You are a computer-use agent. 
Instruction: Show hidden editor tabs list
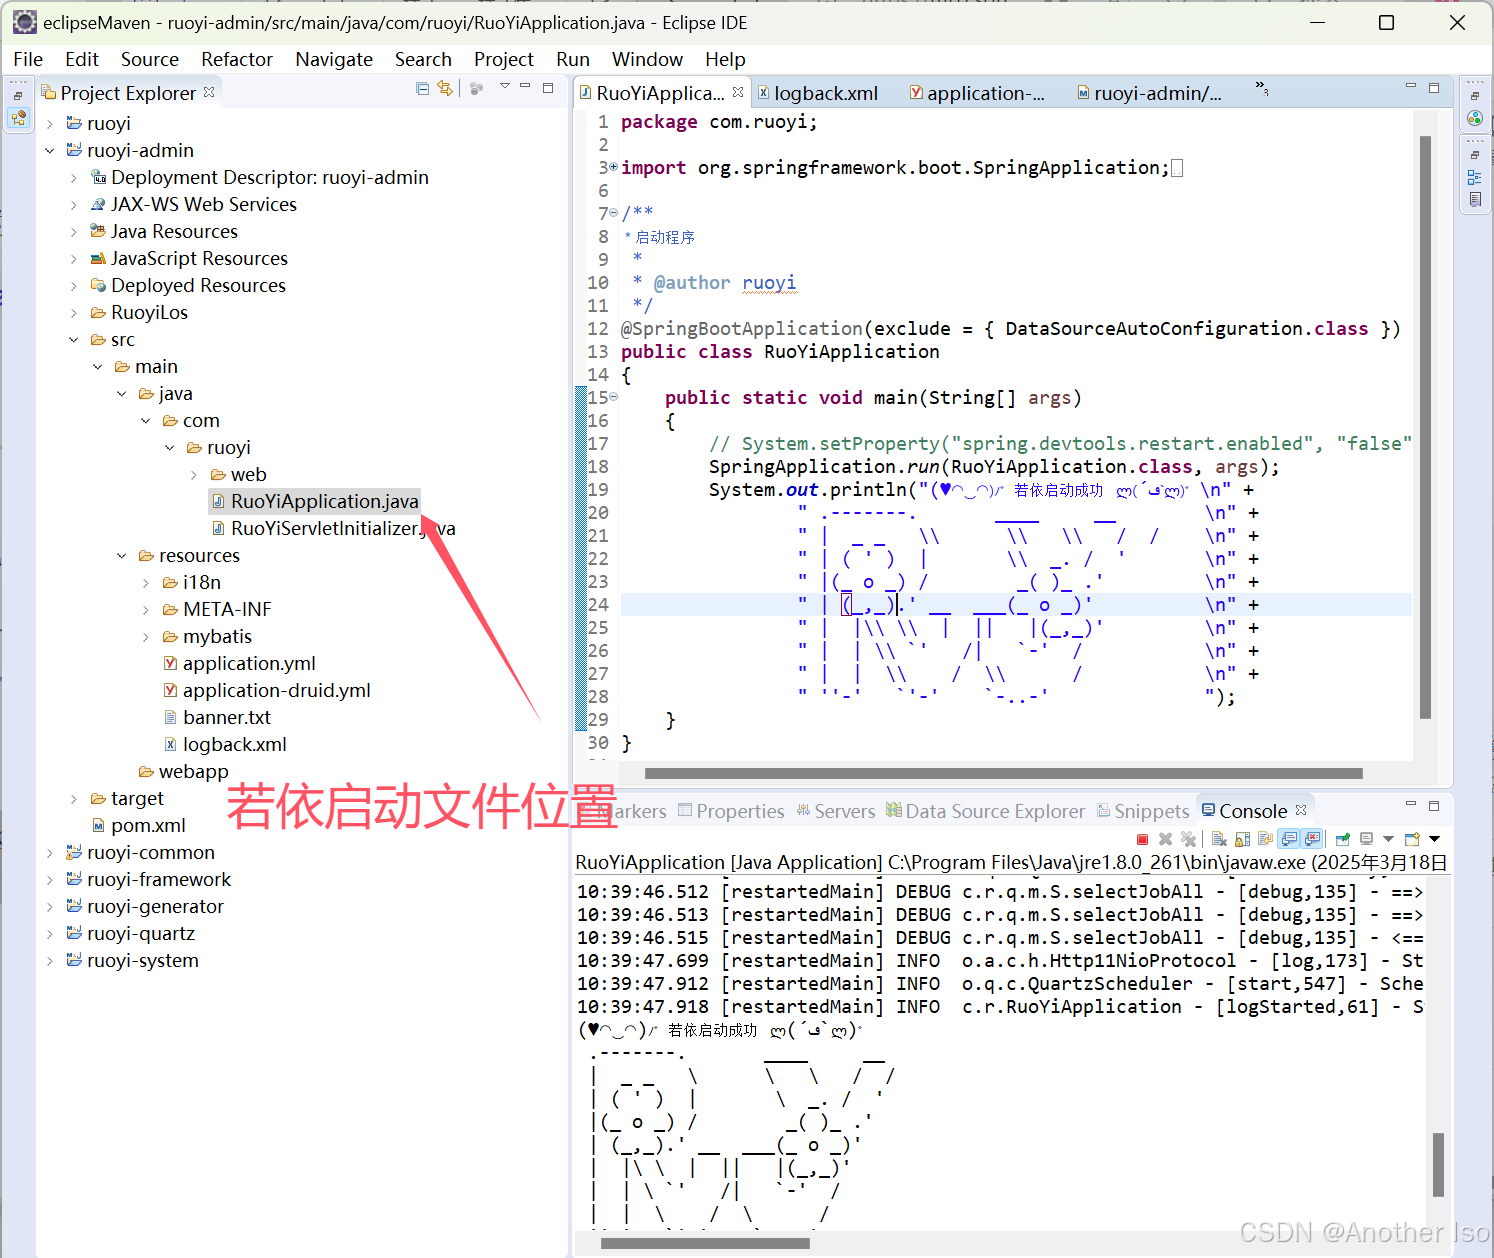point(1262,89)
